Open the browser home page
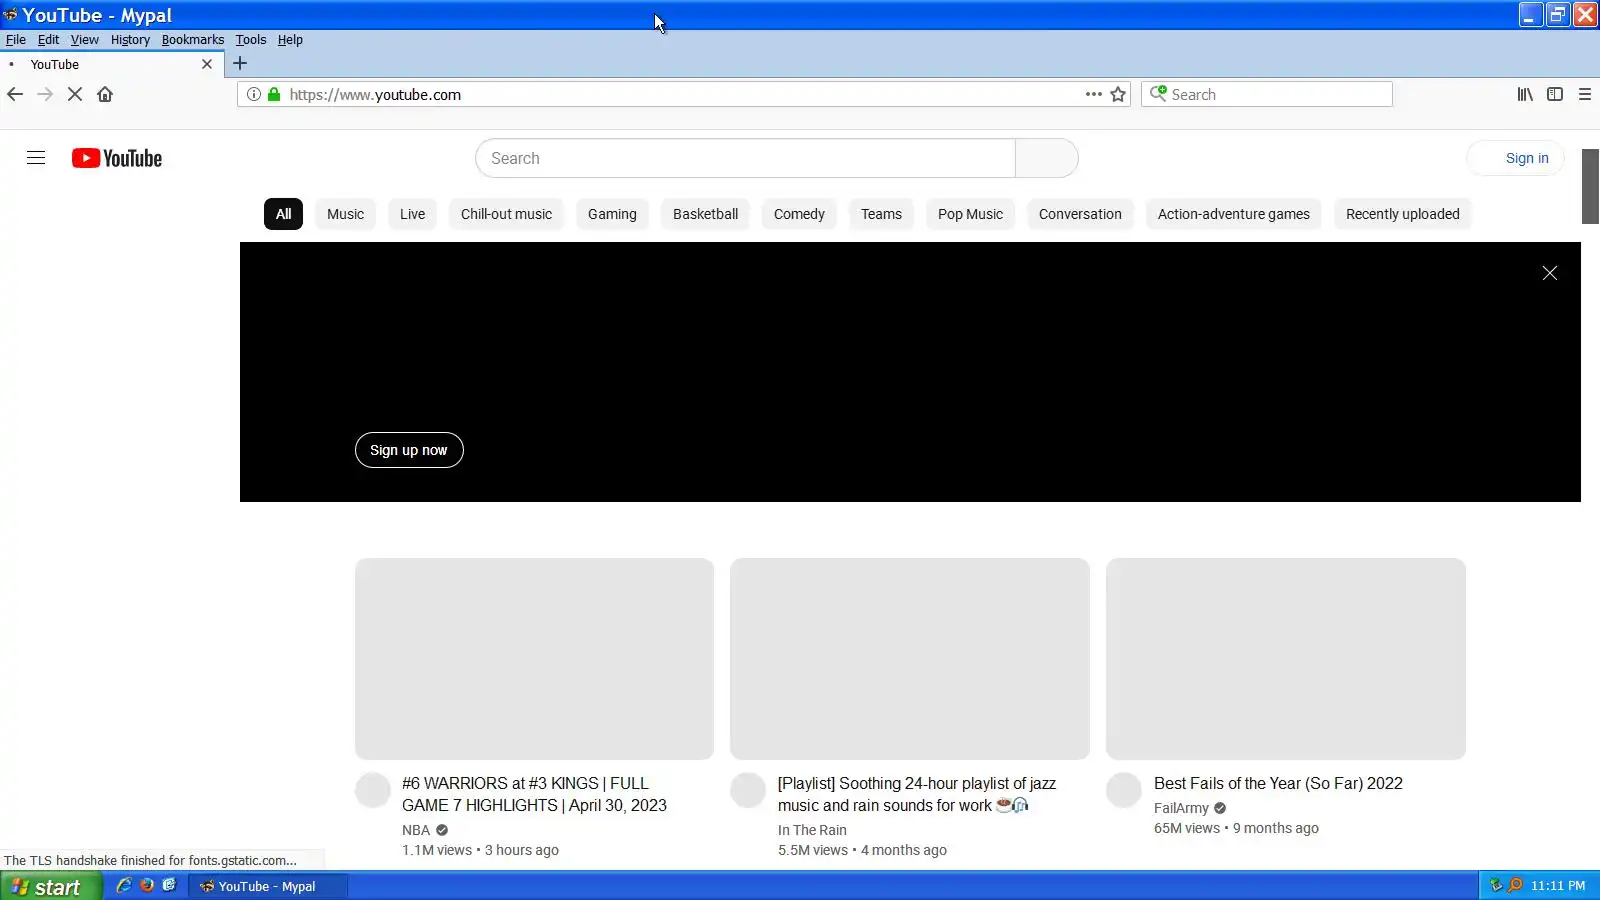This screenshot has height=900, width=1600. coord(105,94)
